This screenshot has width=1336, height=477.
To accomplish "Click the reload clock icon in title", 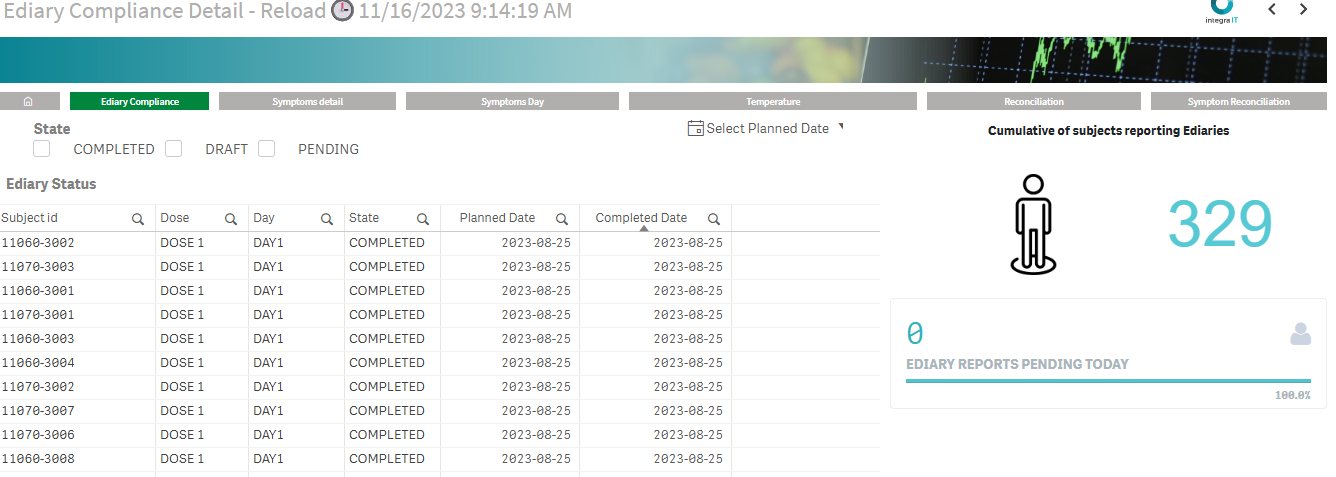I will click(342, 11).
